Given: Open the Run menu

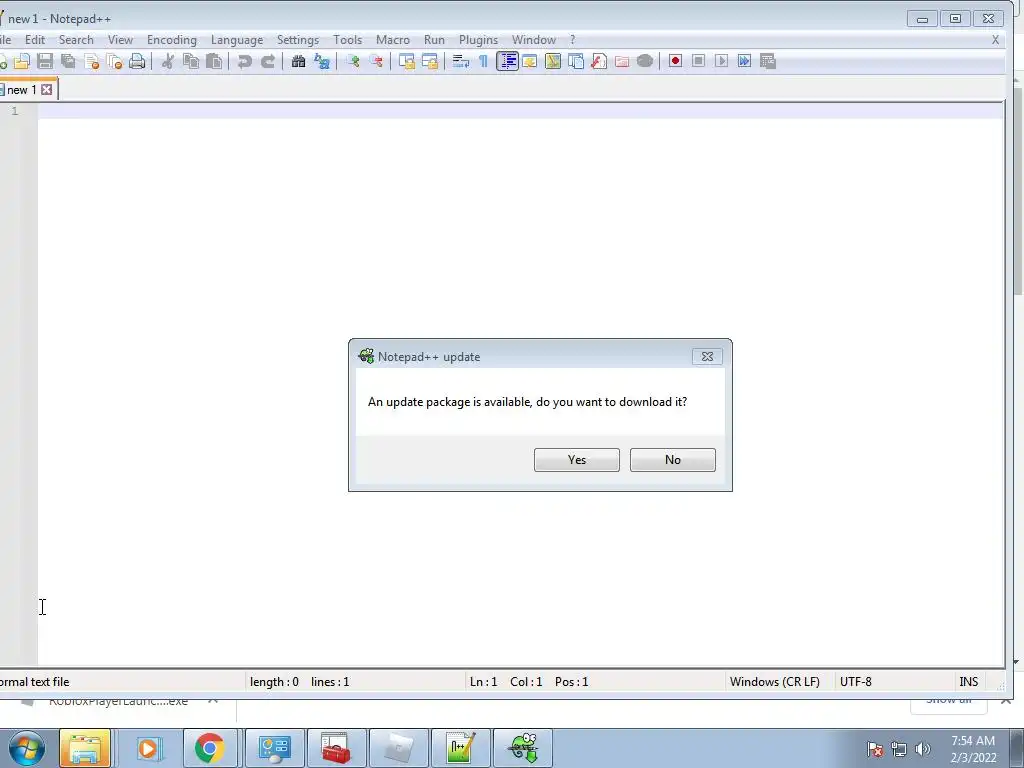Looking at the screenshot, I should pos(434,40).
